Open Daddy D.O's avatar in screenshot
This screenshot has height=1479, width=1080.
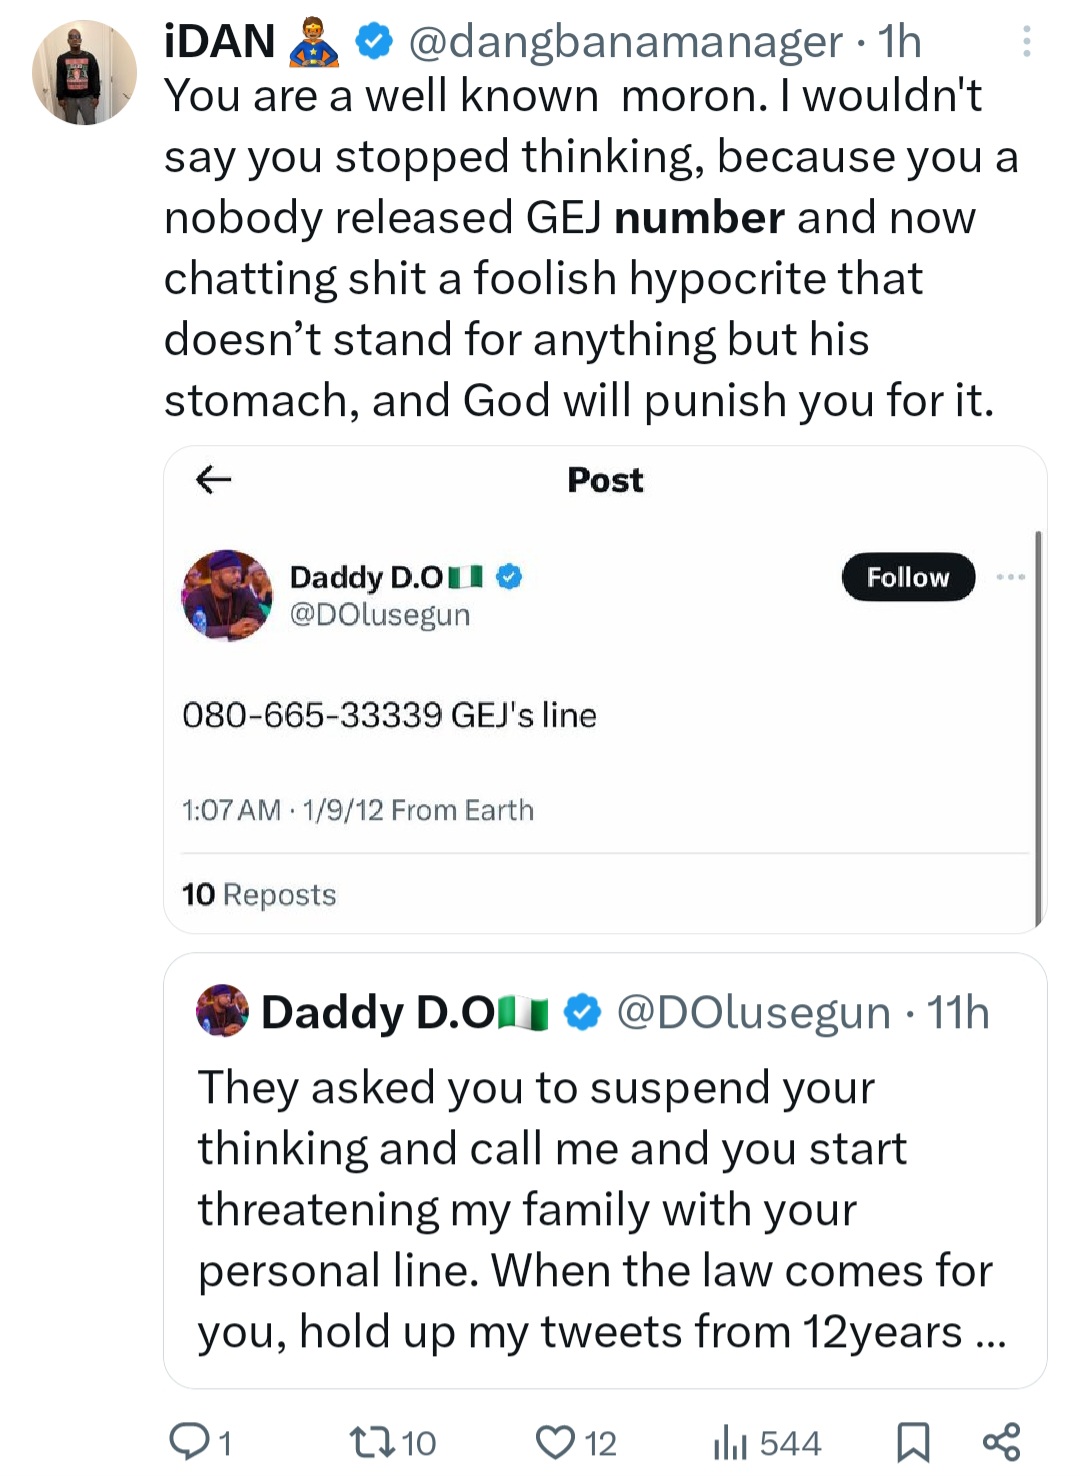point(227,595)
